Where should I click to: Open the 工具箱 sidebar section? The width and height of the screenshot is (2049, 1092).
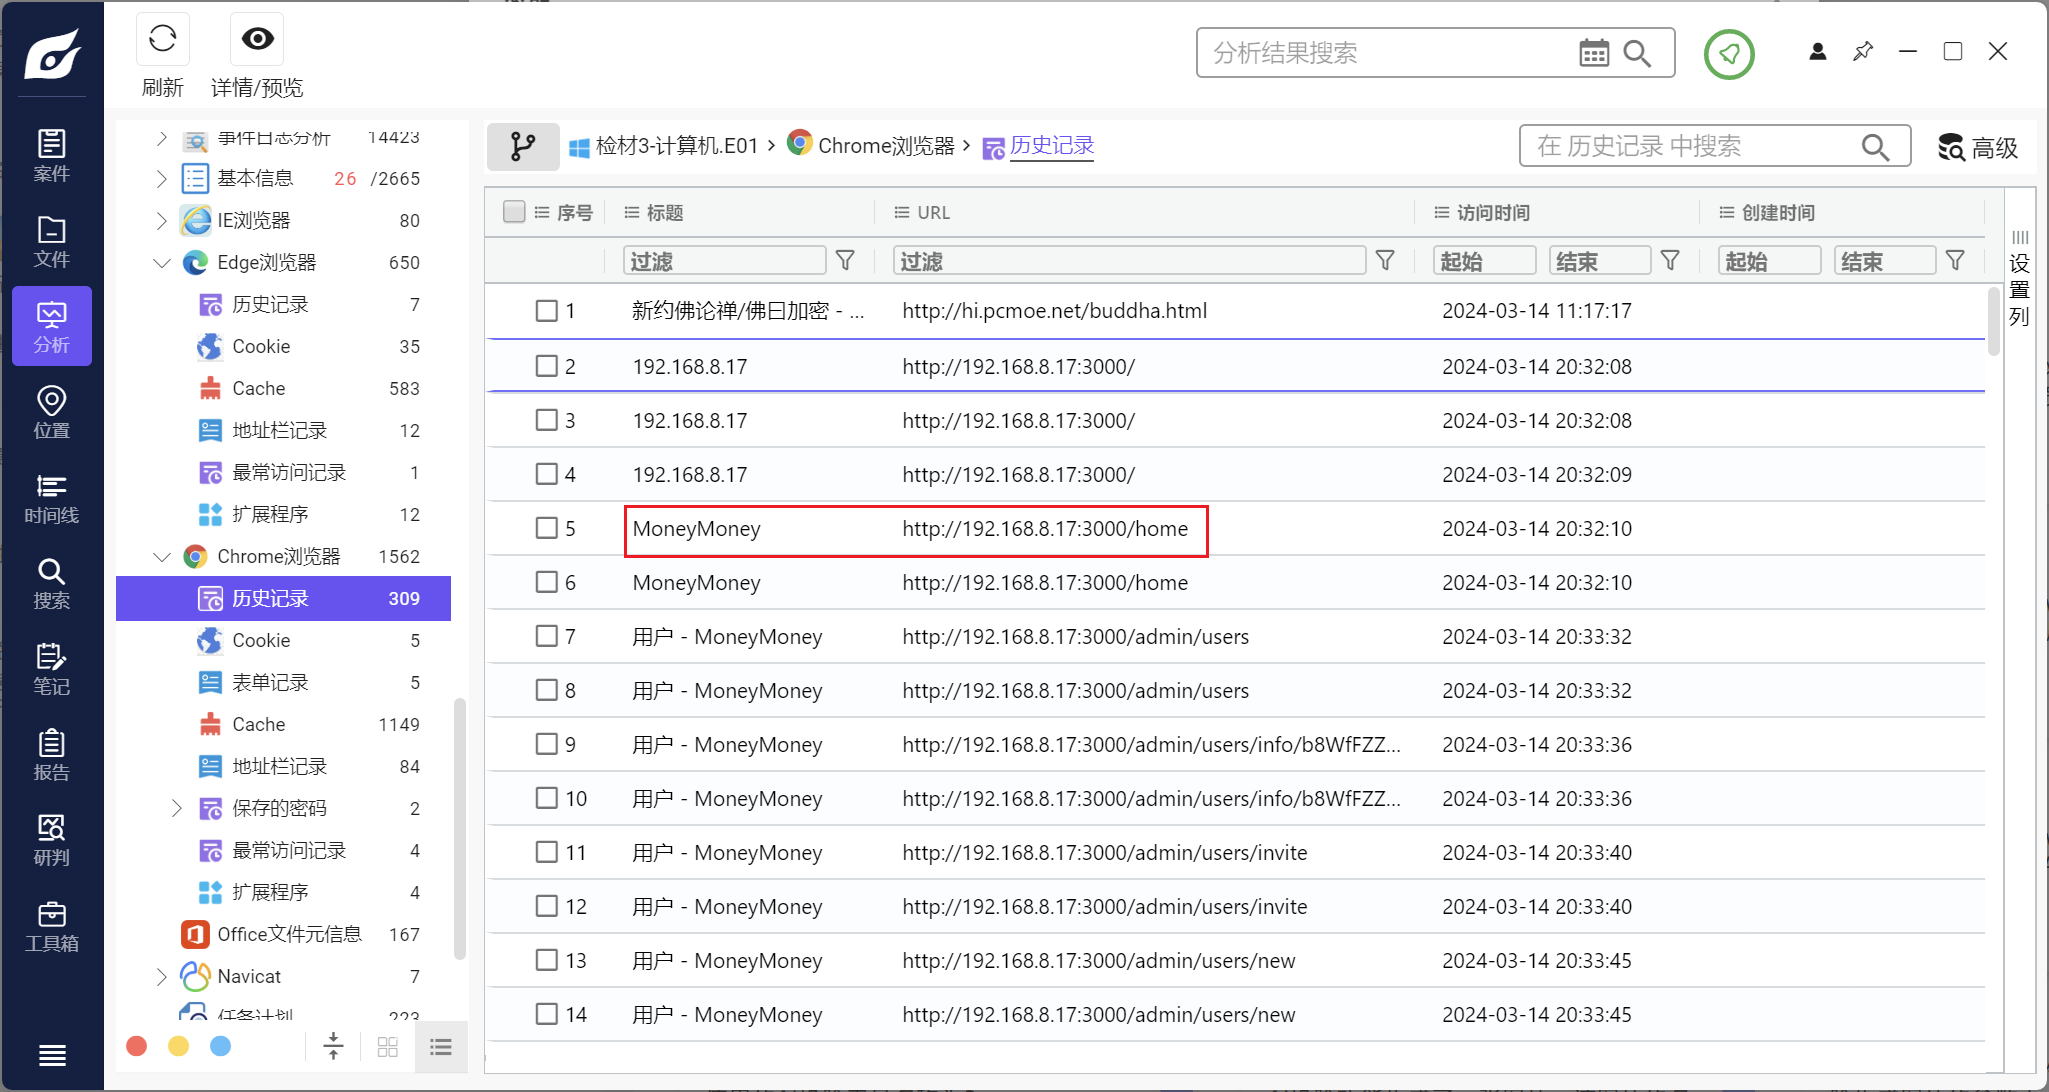52,926
